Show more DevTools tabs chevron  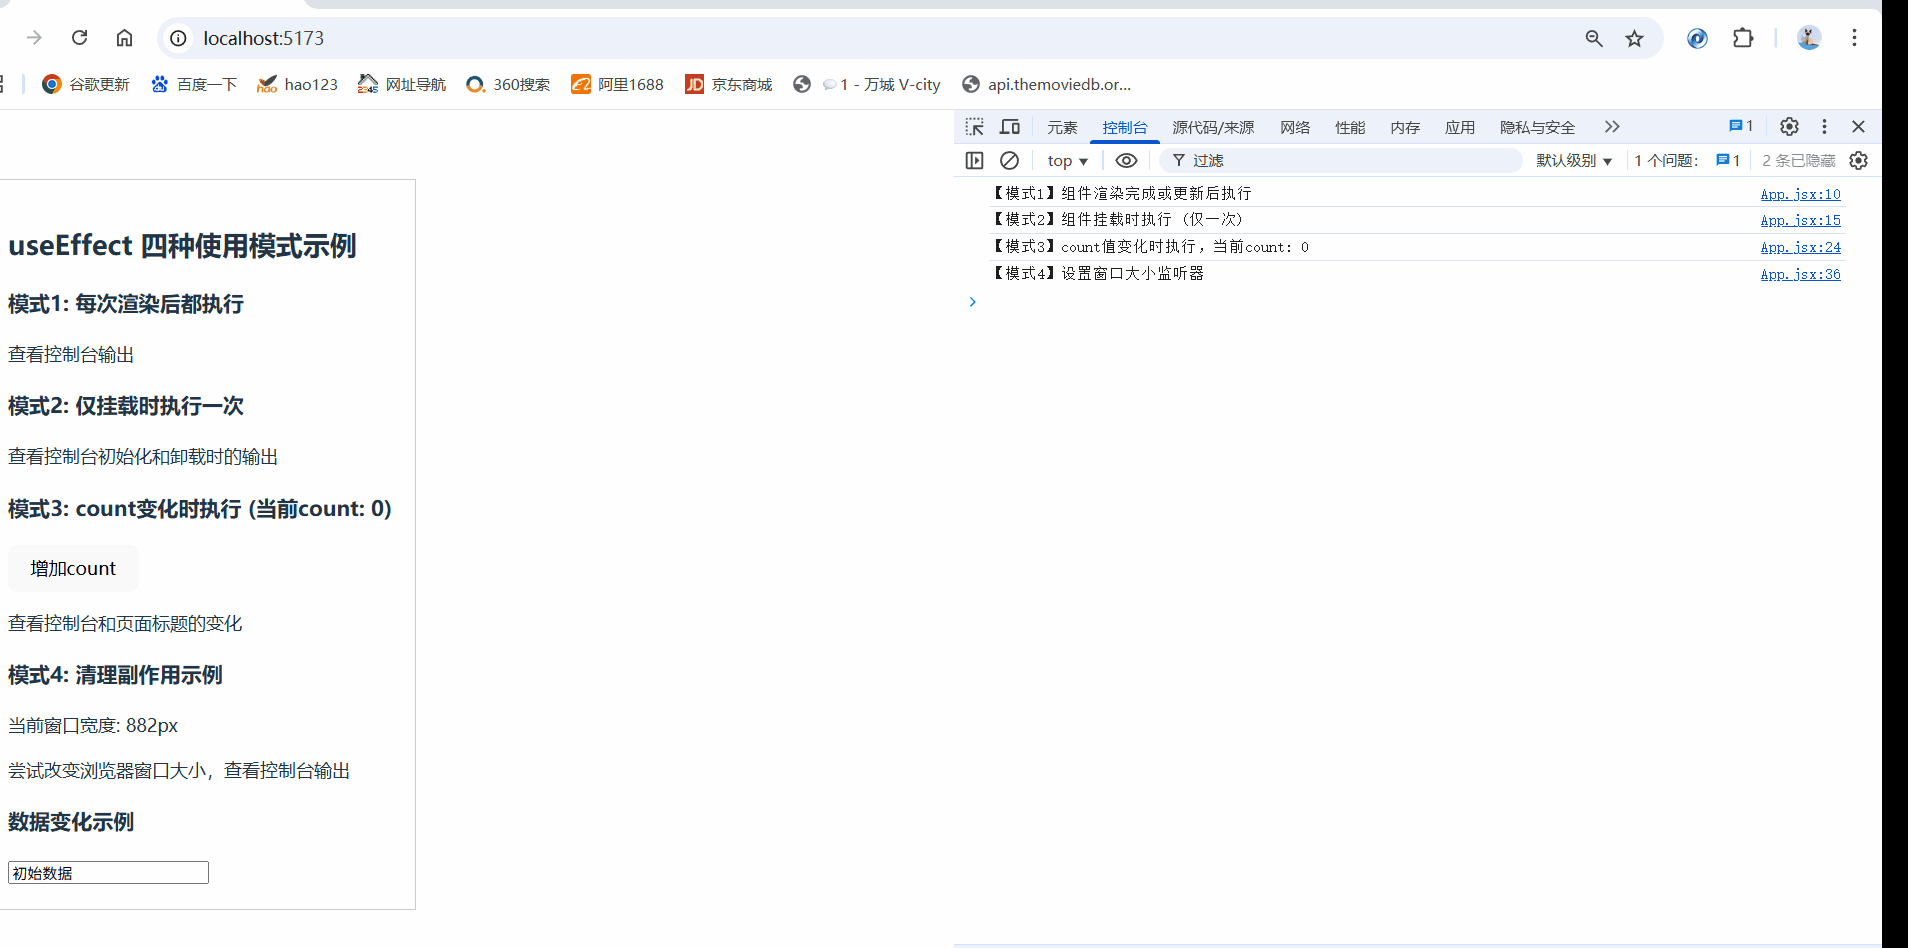tap(1612, 127)
